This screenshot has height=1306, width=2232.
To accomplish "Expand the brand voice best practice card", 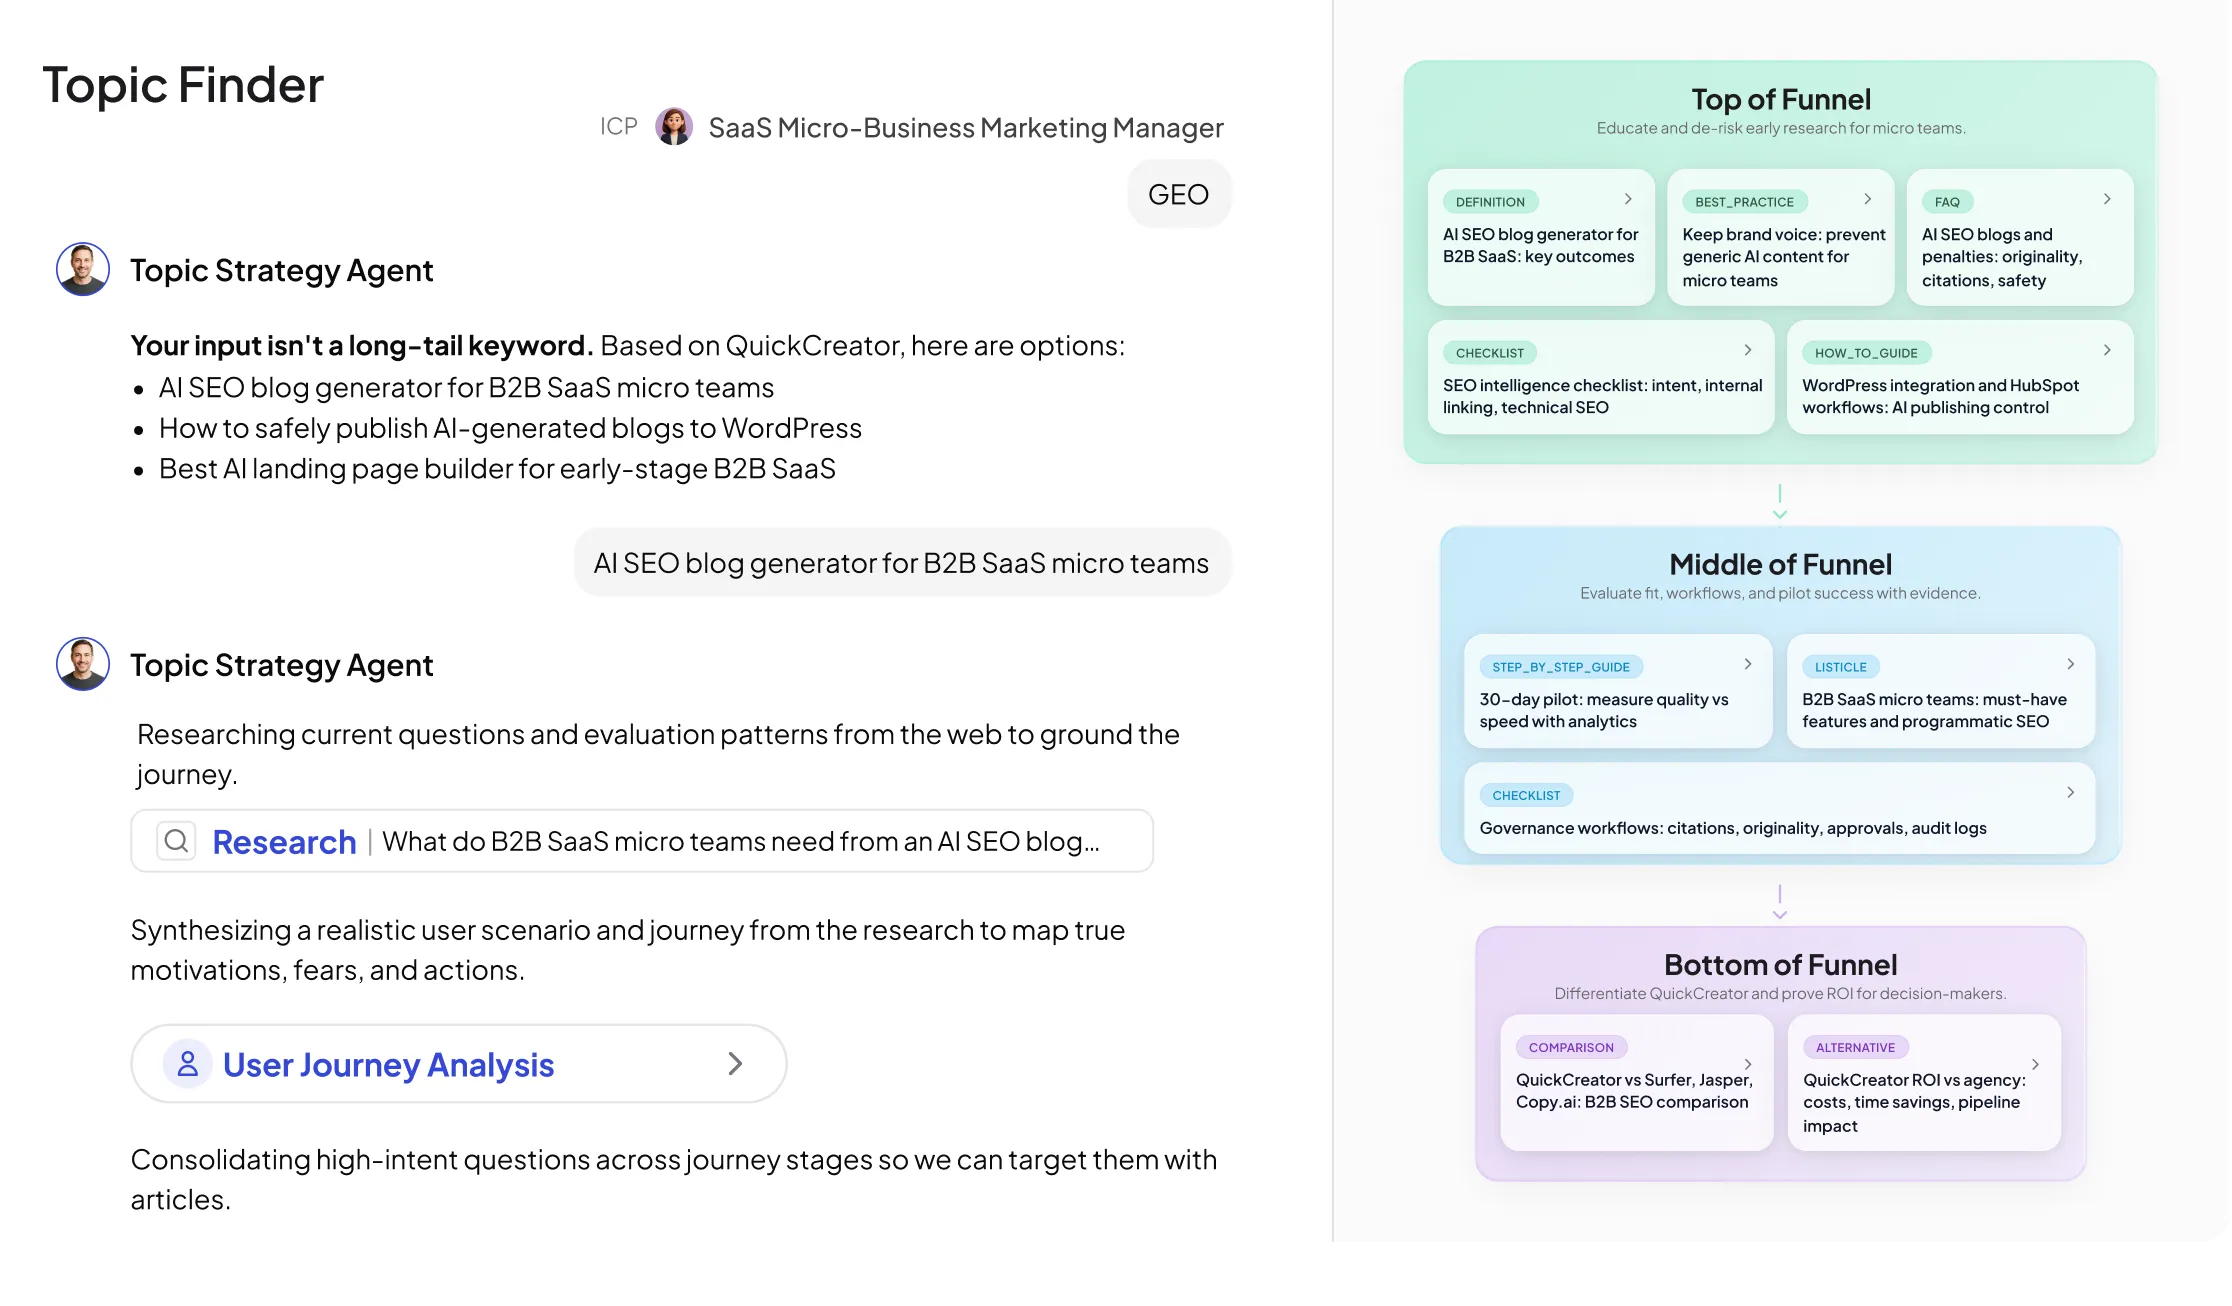I will [1867, 199].
